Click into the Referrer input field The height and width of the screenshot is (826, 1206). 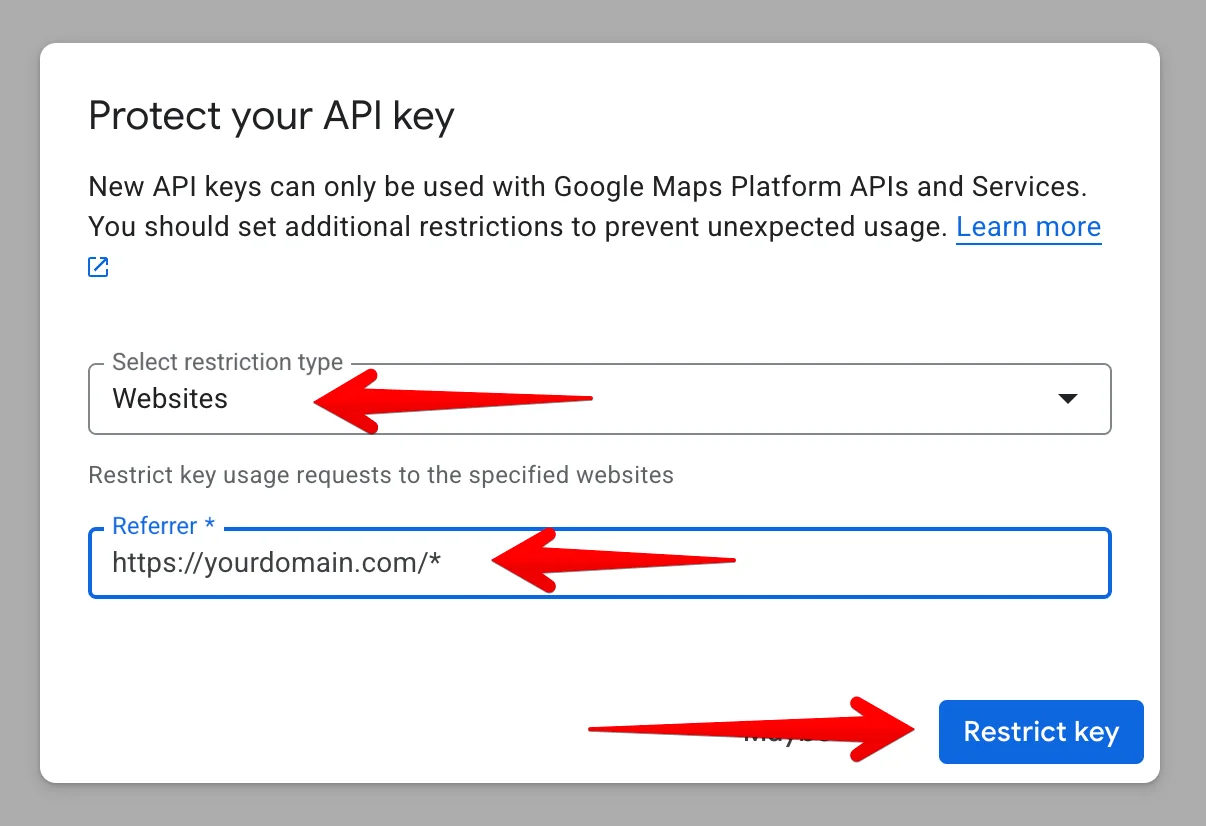pos(600,563)
